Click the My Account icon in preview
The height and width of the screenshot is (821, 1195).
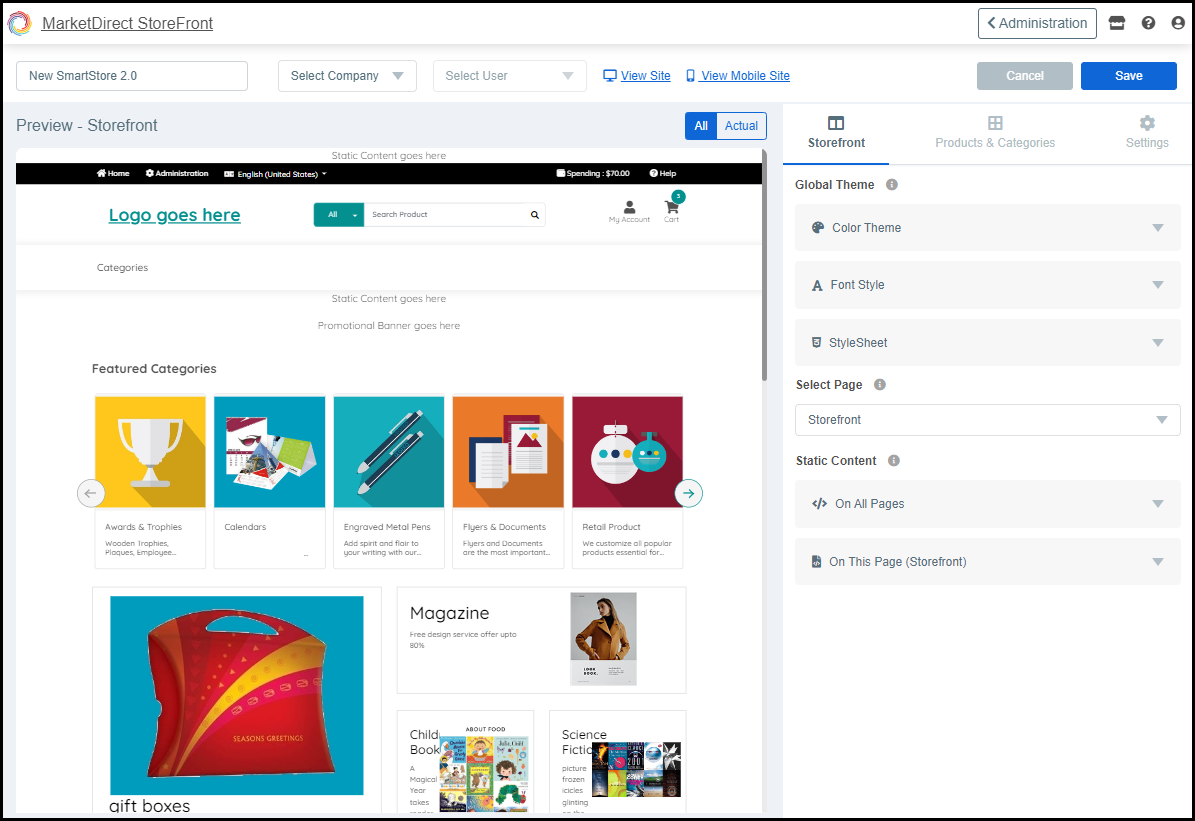point(629,208)
